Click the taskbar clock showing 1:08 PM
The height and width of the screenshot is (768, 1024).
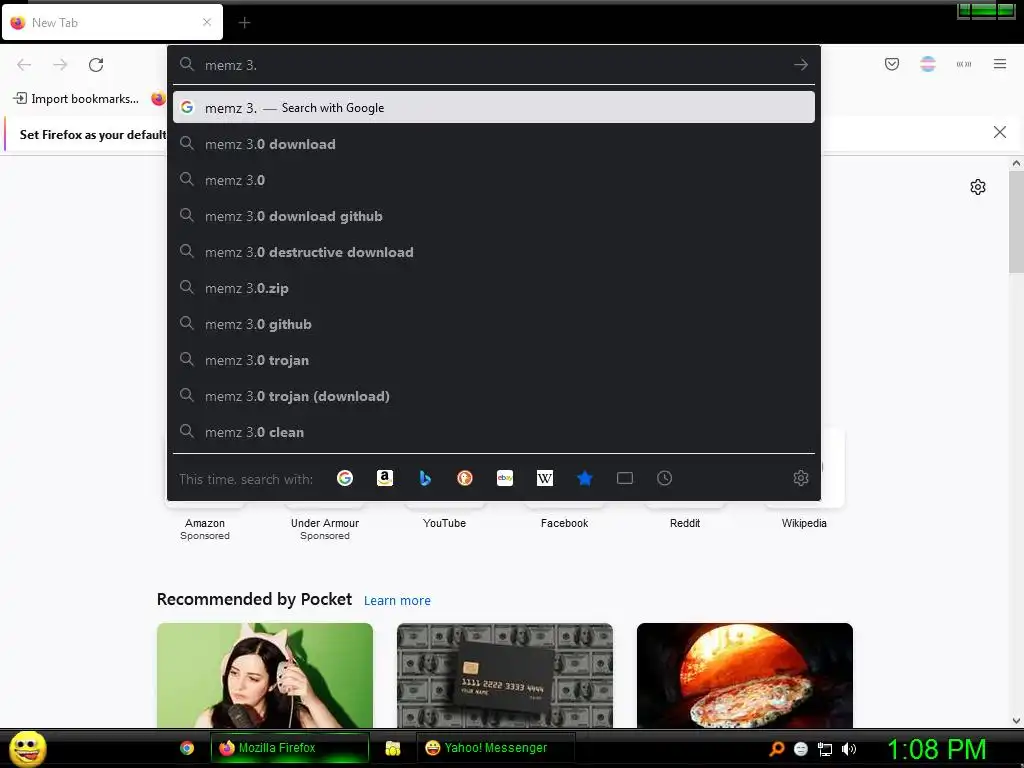click(936, 749)
